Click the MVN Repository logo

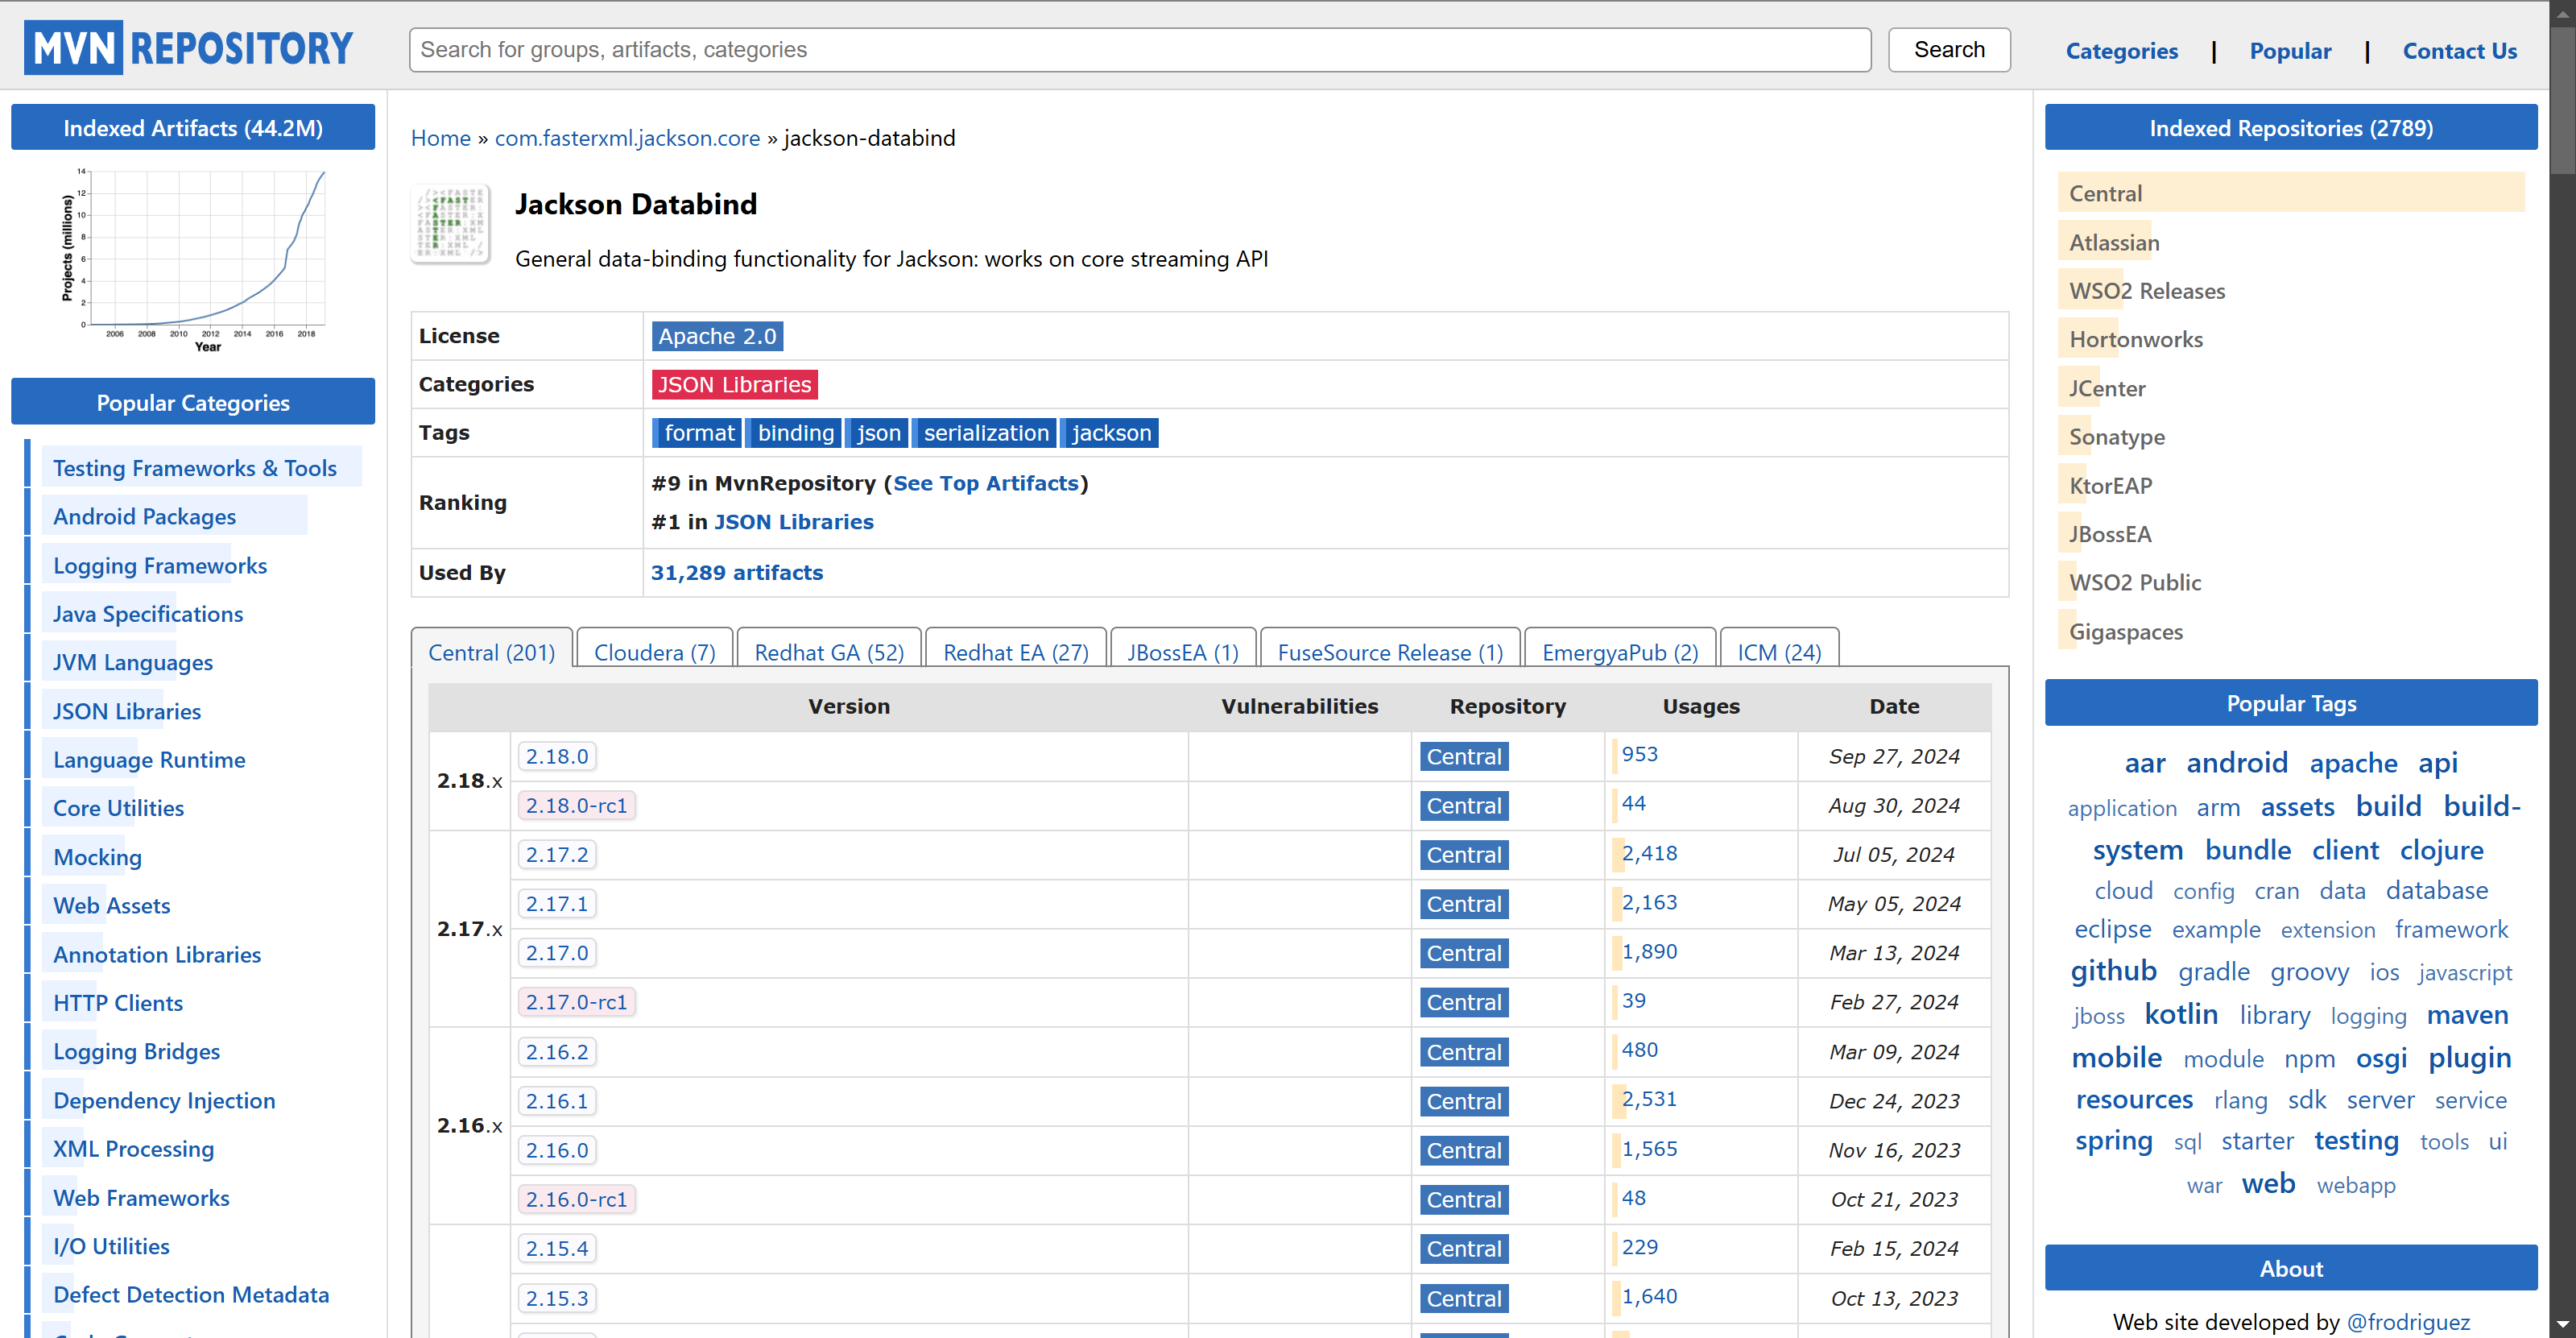click(x=189, y=48)
